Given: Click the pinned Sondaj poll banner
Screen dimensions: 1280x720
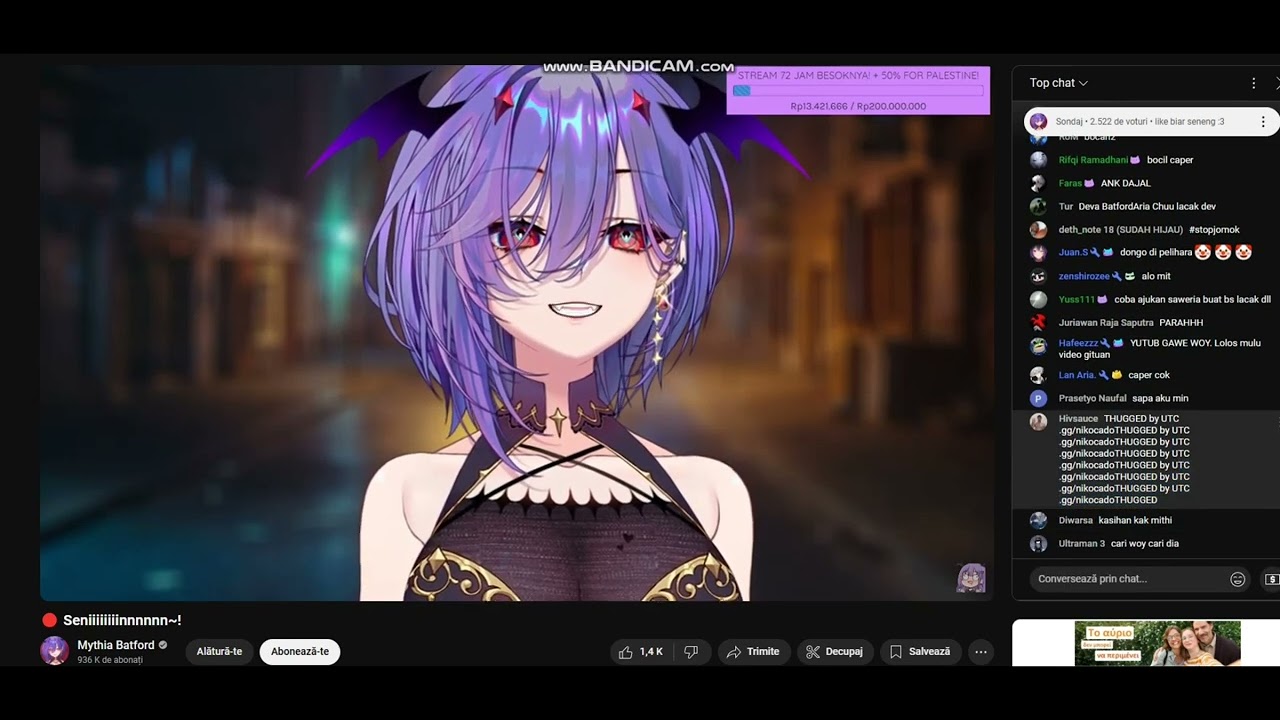Looking at the screenshot, I should click(x=1151, y=122).
